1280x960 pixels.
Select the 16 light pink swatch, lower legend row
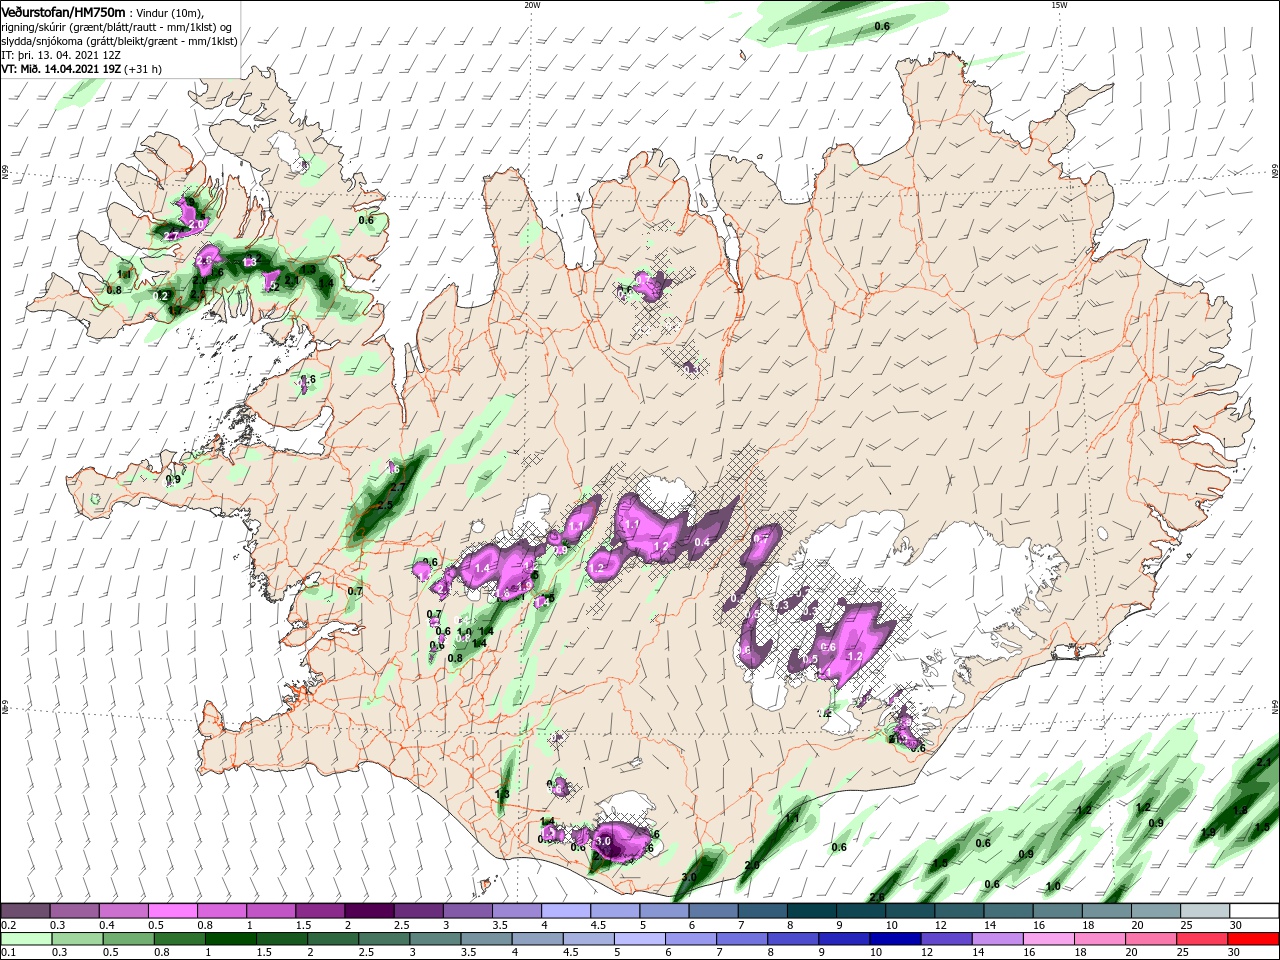click(1047, 939)
